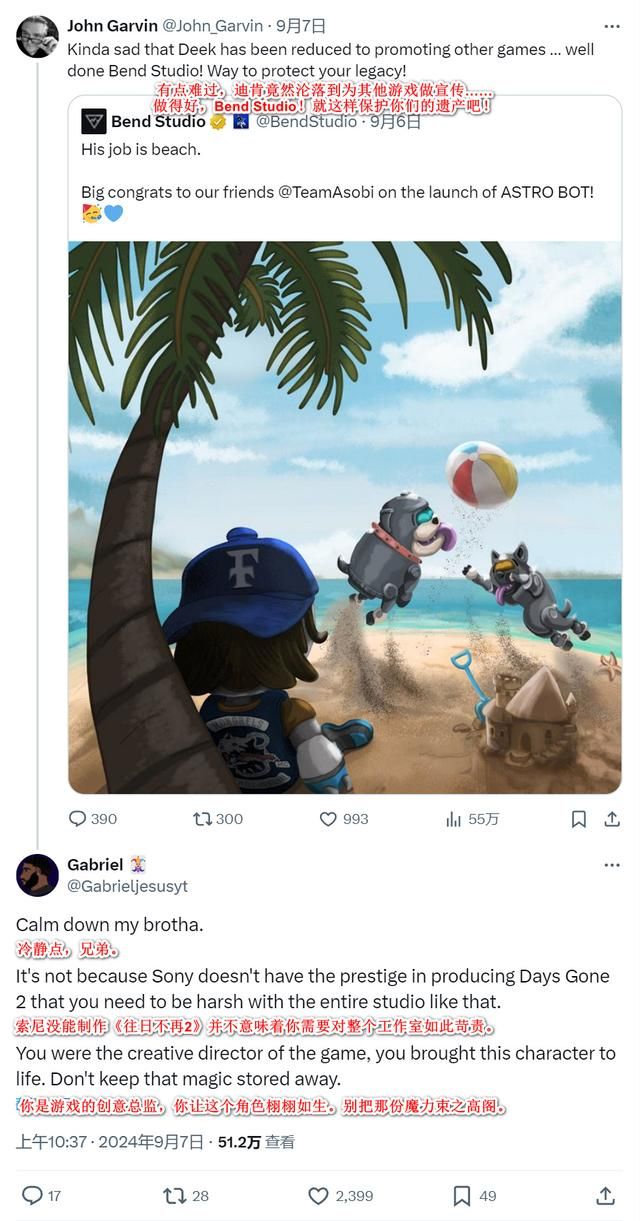Share John Garvin's tweet
This screenshot has height=1221, width=640.
[612, 819]
